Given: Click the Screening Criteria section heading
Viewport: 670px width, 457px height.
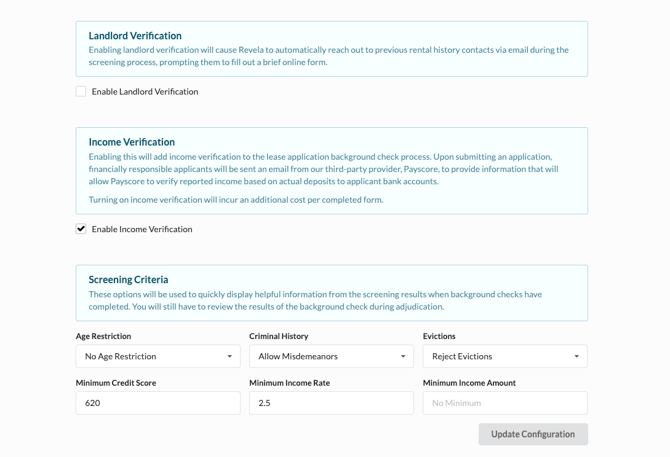Looking at the screenshot, I should [128, 280].
